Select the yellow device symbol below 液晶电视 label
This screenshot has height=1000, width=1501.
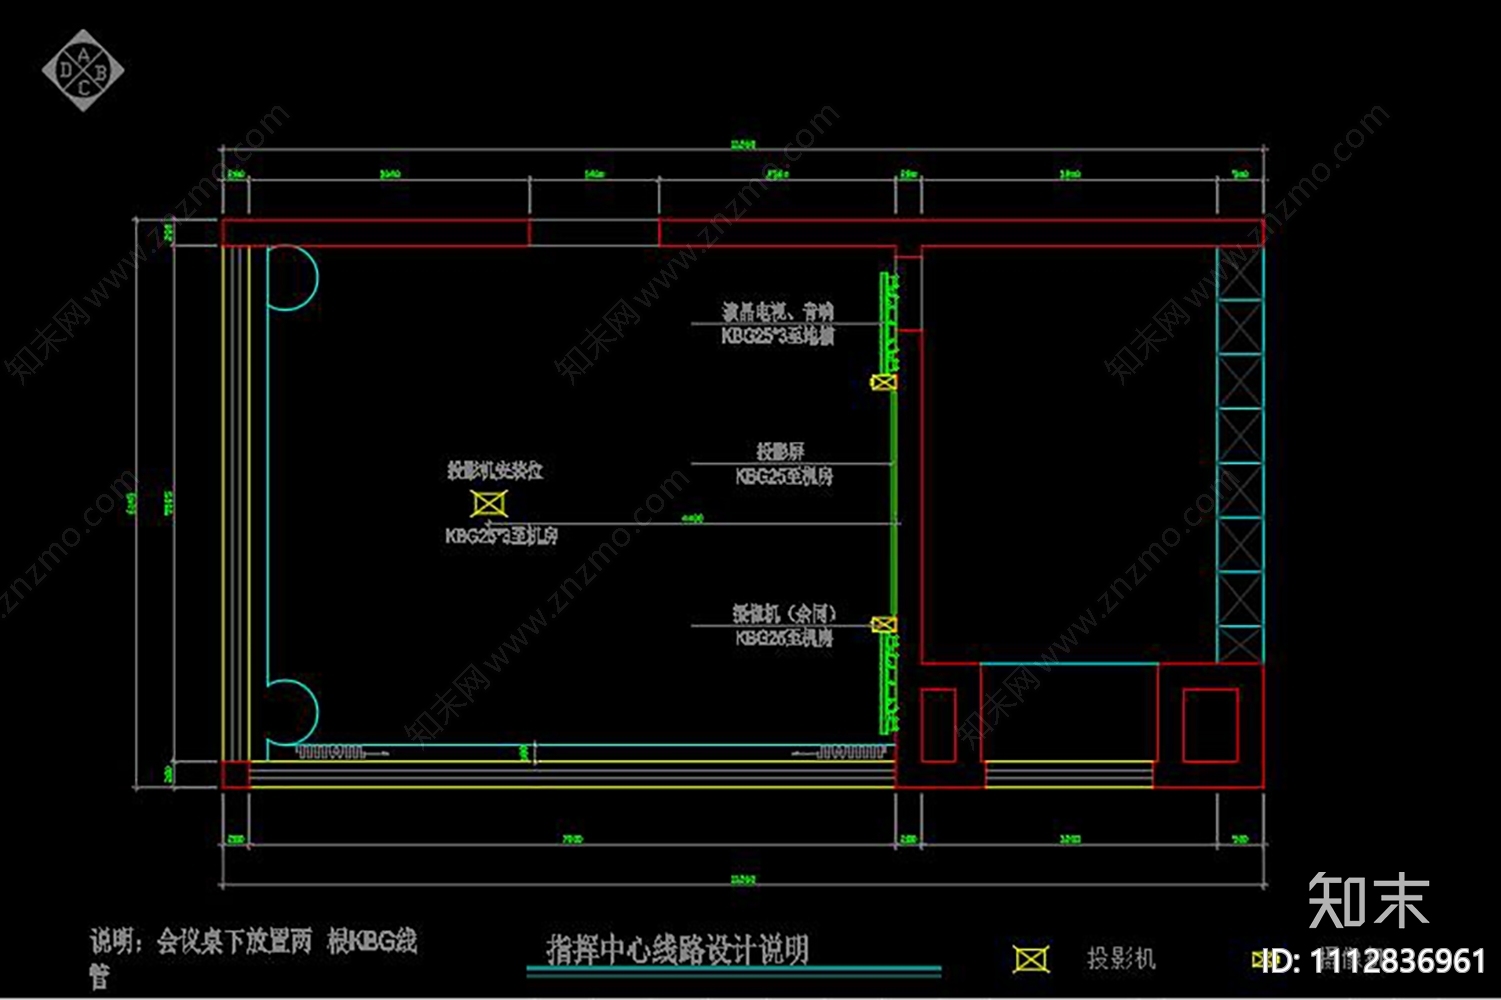[x=883, y=382]
